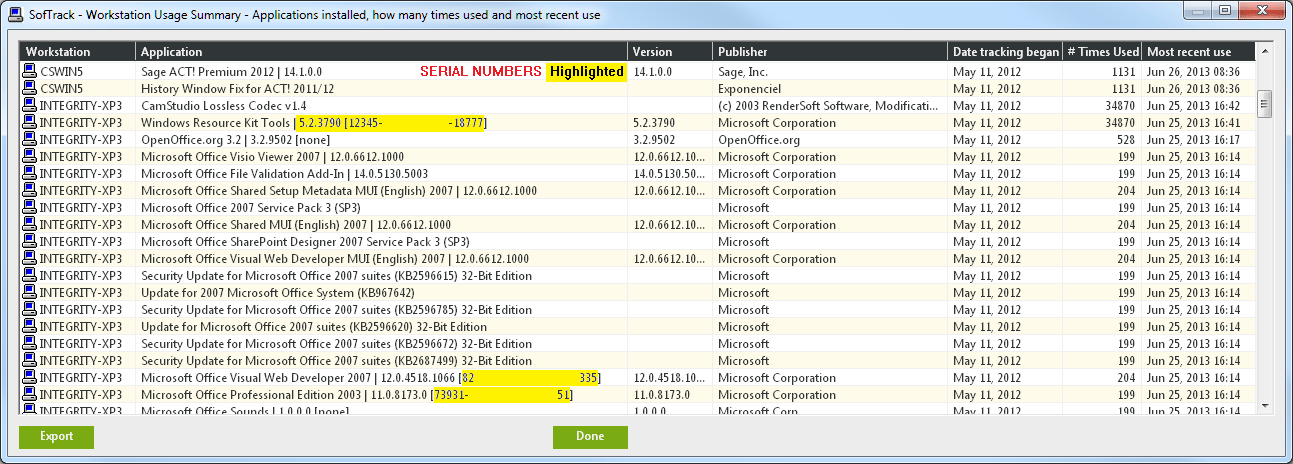The image size is (1293, 464).
Task: Click the SofTrack title bar icon
Action: tap(15, 13)
